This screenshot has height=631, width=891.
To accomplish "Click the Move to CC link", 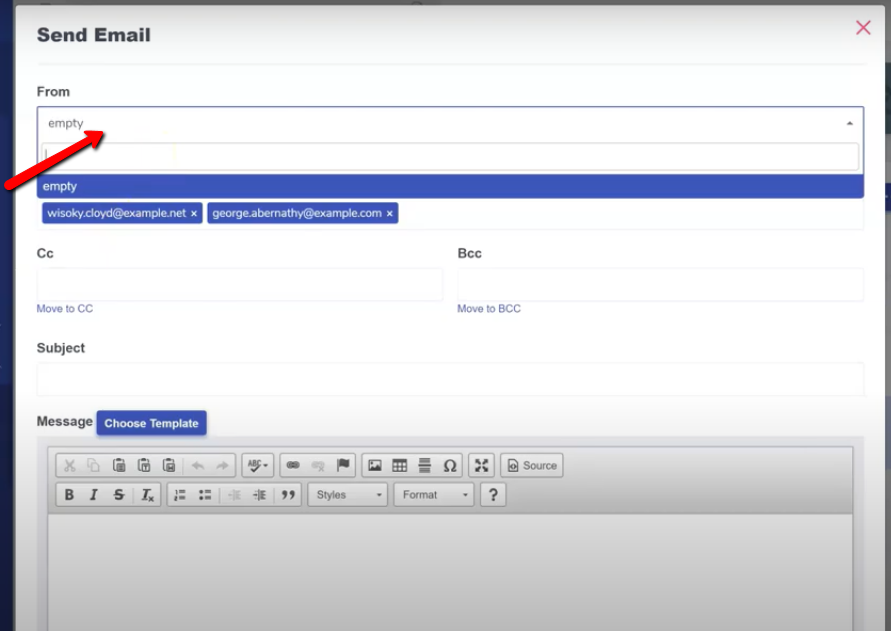I will pyautogui.click(x=65, y=309).
